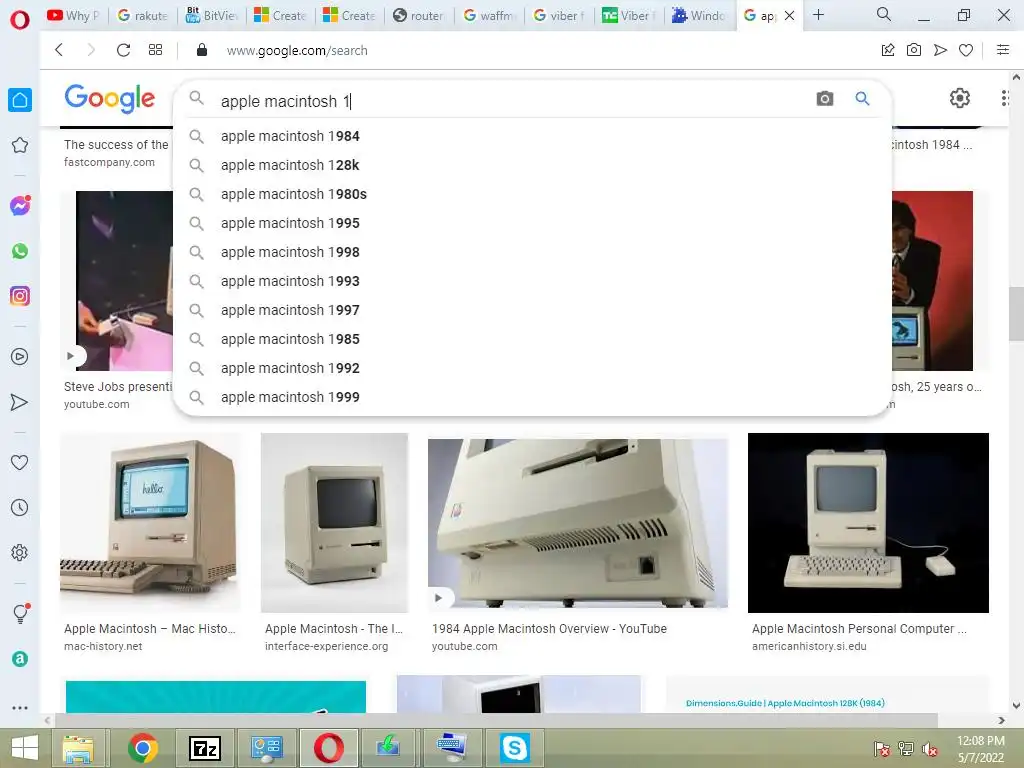The image size is (1024, 768).
Task: Select suggestion apple macintosh 1995
Action: click(532, 223)
